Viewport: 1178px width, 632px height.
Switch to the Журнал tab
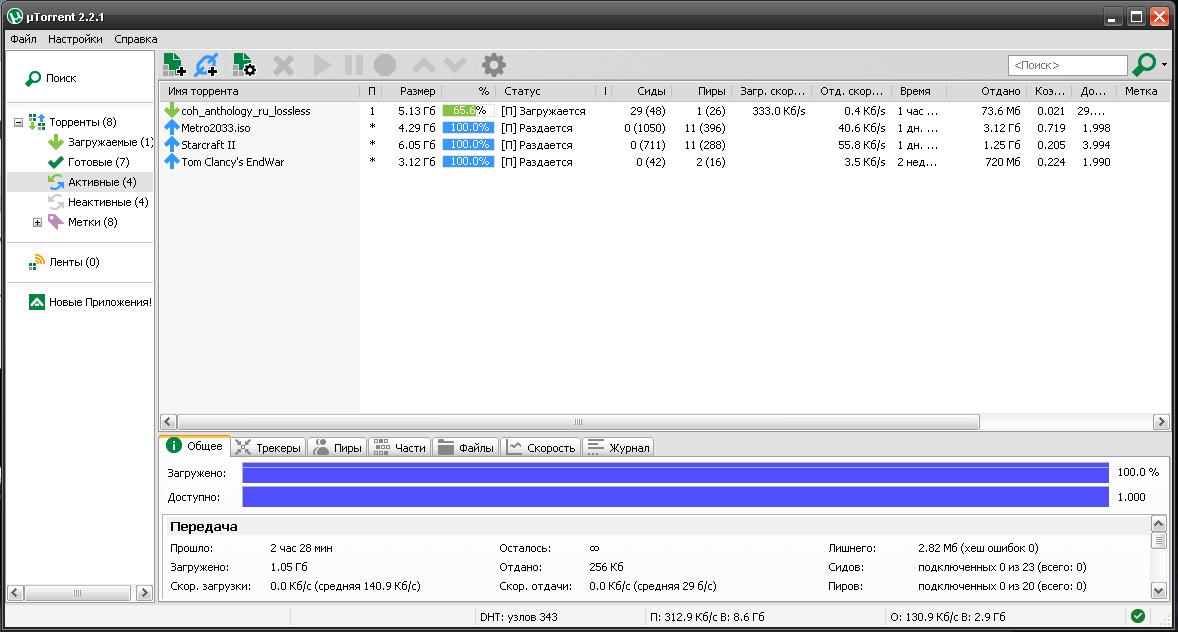[x=618, y=448]
